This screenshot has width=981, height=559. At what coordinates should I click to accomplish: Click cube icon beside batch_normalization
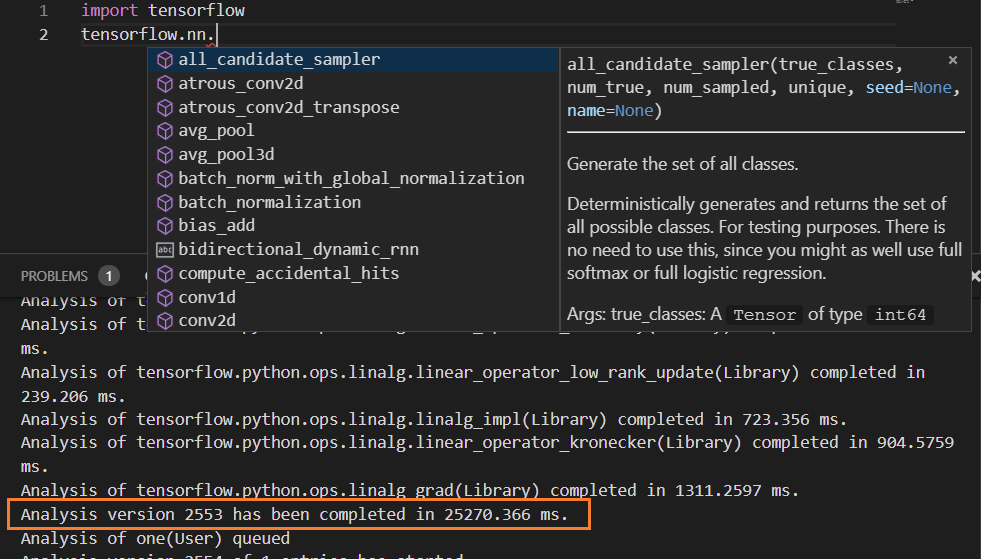165,202
